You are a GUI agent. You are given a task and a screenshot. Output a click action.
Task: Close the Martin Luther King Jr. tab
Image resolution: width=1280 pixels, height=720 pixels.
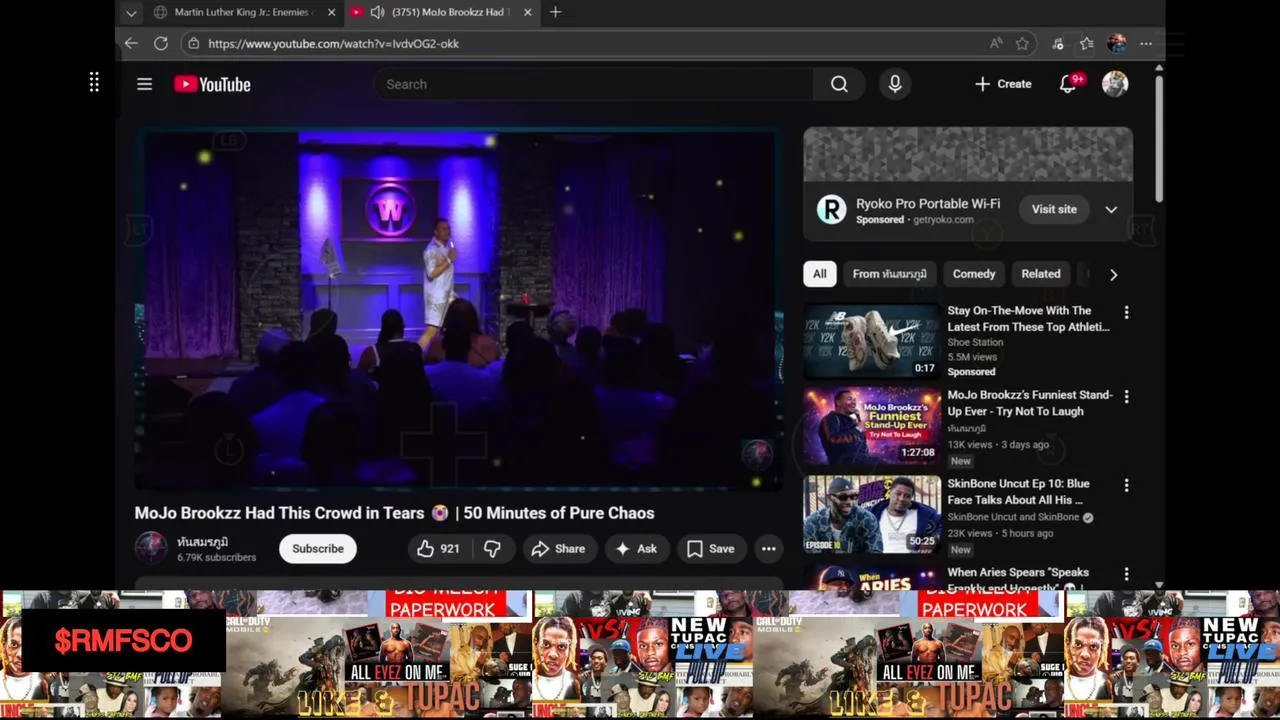pyautogui.click(x=331, y=12)
